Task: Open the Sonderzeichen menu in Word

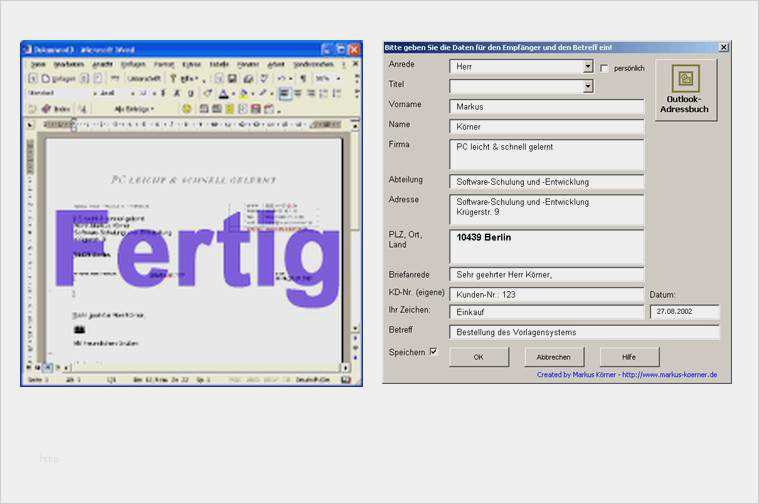Action: [314, 64]
